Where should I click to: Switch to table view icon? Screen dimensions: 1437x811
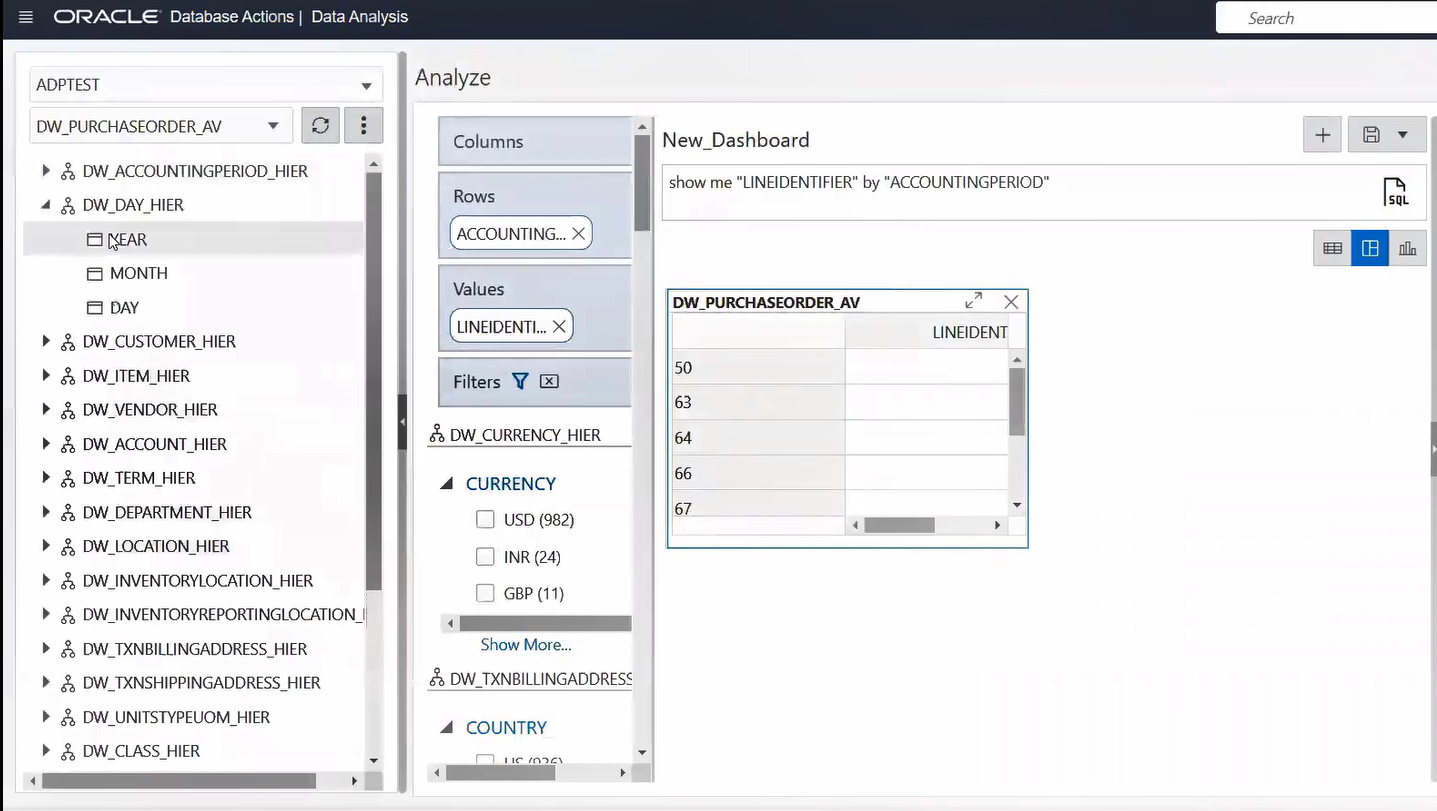pyautogui.click(x=1332, y=248)
